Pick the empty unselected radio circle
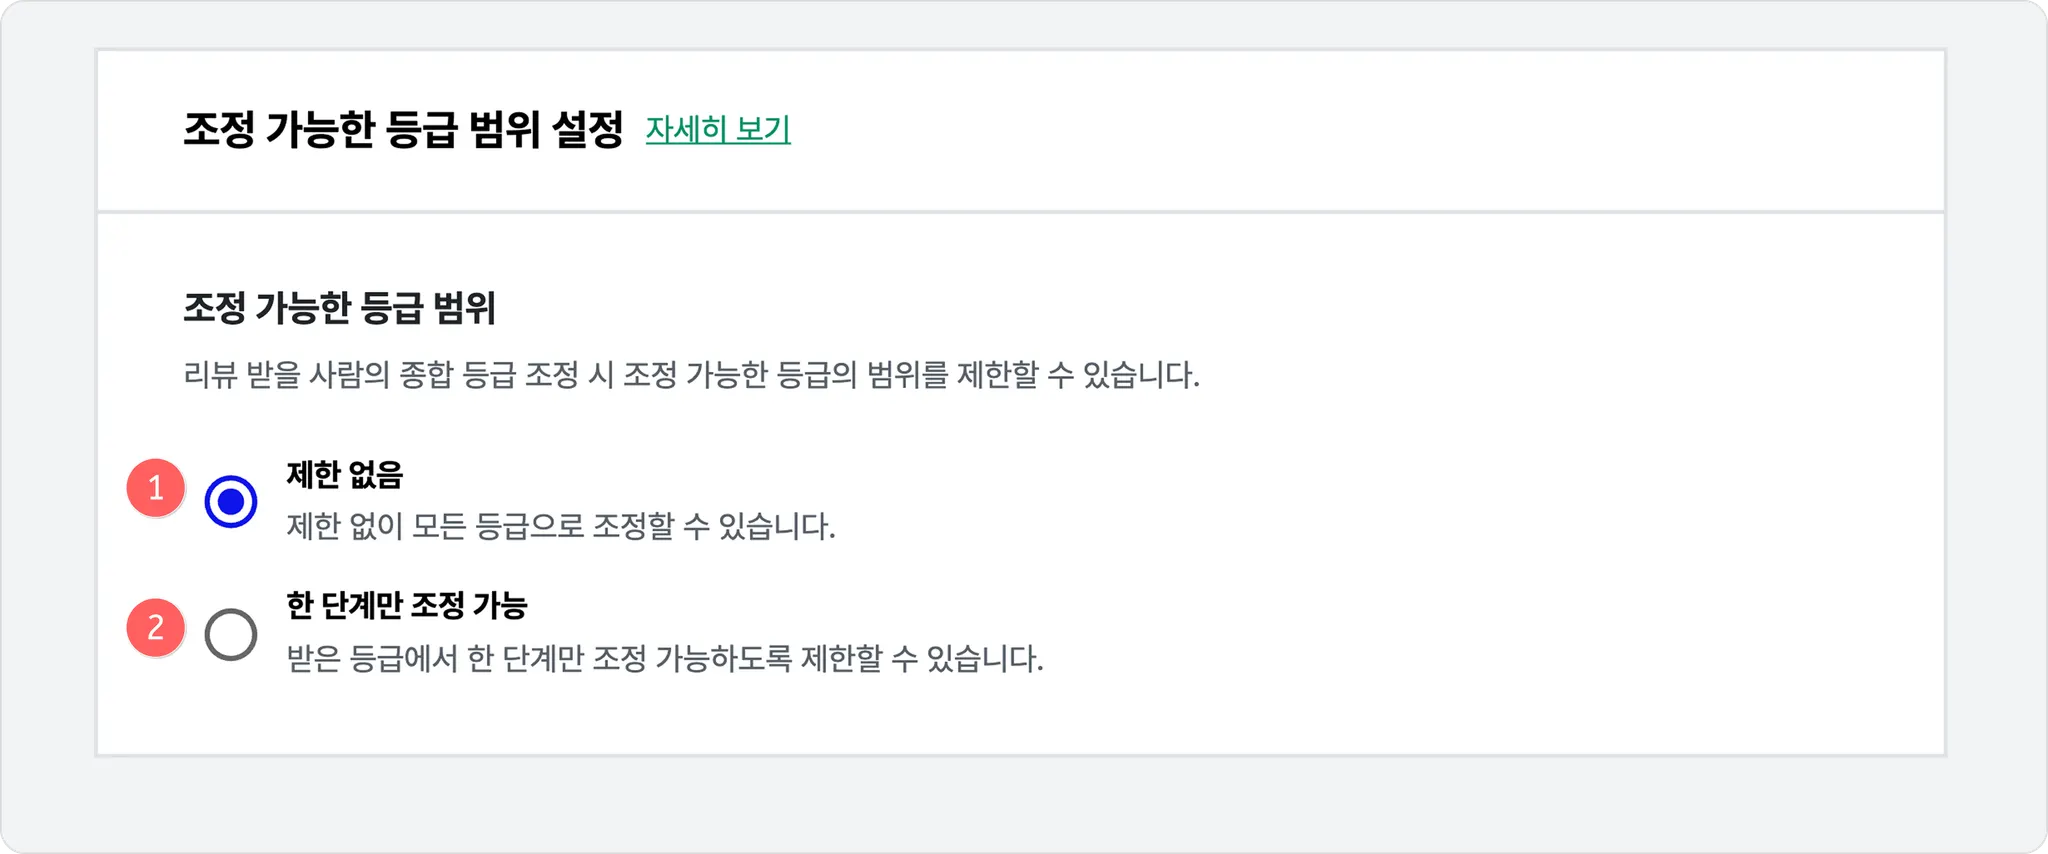Image resolution: width=2048 pixels, height=854 pixels. click(231, 634)
